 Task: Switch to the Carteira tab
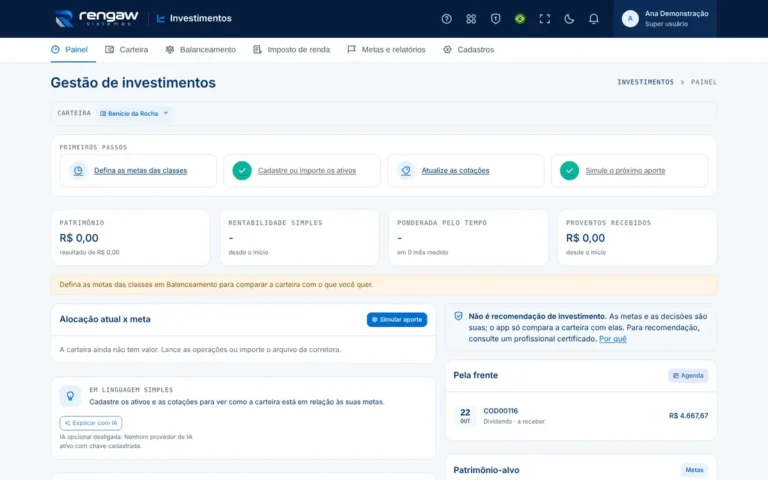126,49
